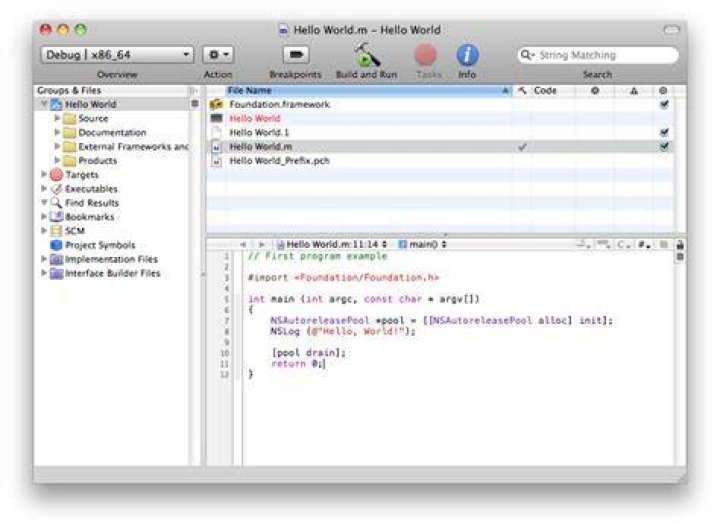Click the errors column header icon
The image size is (720, 529).
(595, 90)
